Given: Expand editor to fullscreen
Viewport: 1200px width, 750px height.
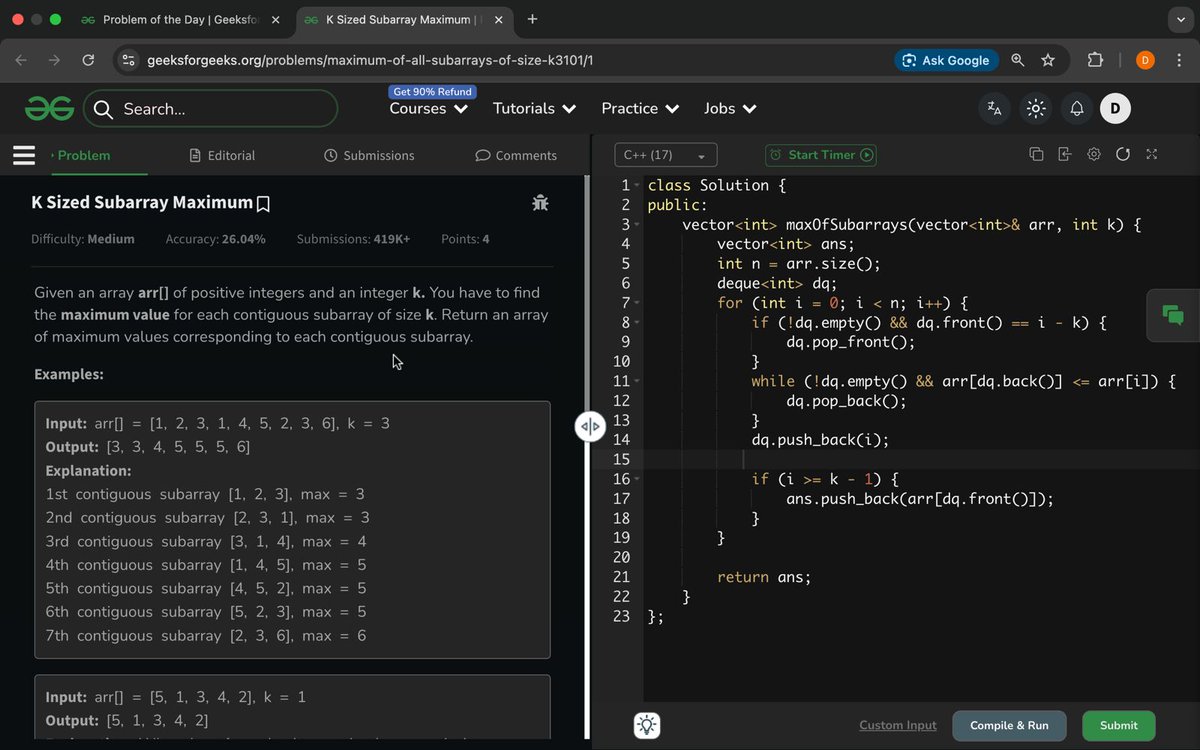Looking at the screenshot, I should (x=1152, y=155).
